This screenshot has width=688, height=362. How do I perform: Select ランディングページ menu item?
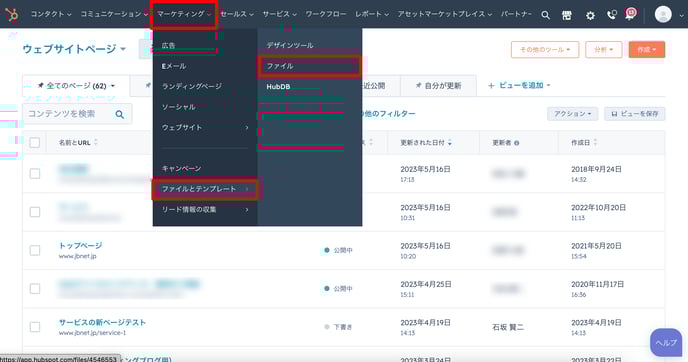coord(192,86)
